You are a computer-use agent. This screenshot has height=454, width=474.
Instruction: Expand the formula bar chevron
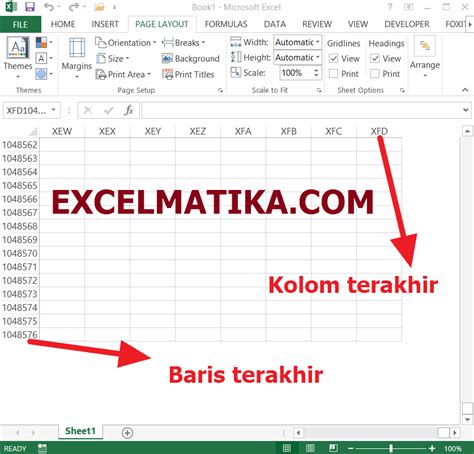tap(466, 110)
